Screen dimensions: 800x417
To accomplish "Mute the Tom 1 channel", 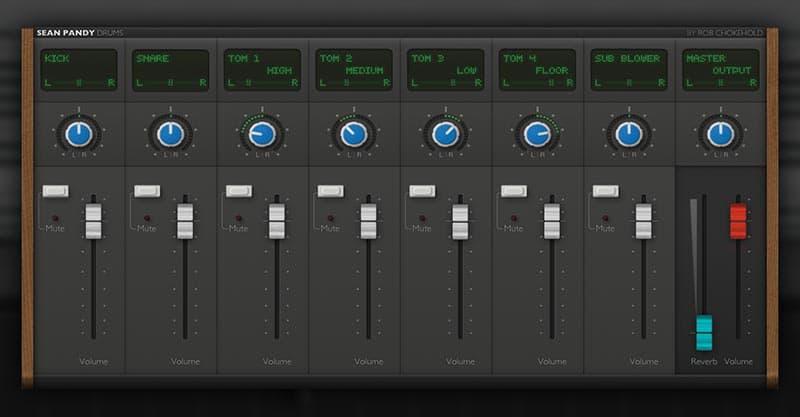I will [238, 191].
